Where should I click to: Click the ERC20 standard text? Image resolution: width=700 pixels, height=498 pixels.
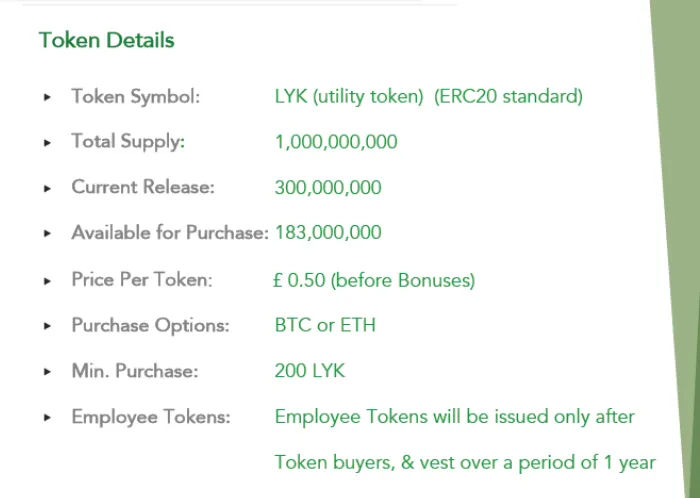pyautogui.click(x=508, y=96)
